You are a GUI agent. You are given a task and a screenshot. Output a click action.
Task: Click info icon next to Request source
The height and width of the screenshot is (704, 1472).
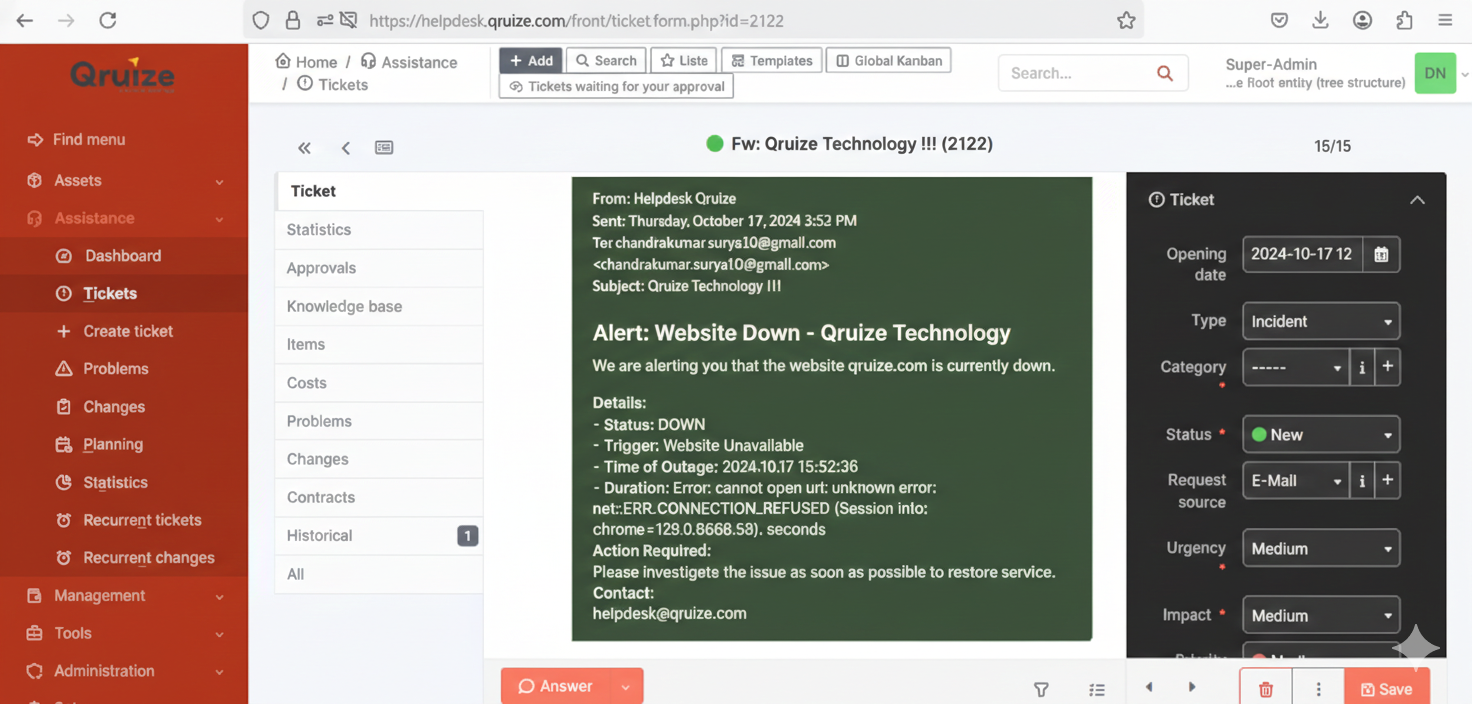coord(1361,481)
